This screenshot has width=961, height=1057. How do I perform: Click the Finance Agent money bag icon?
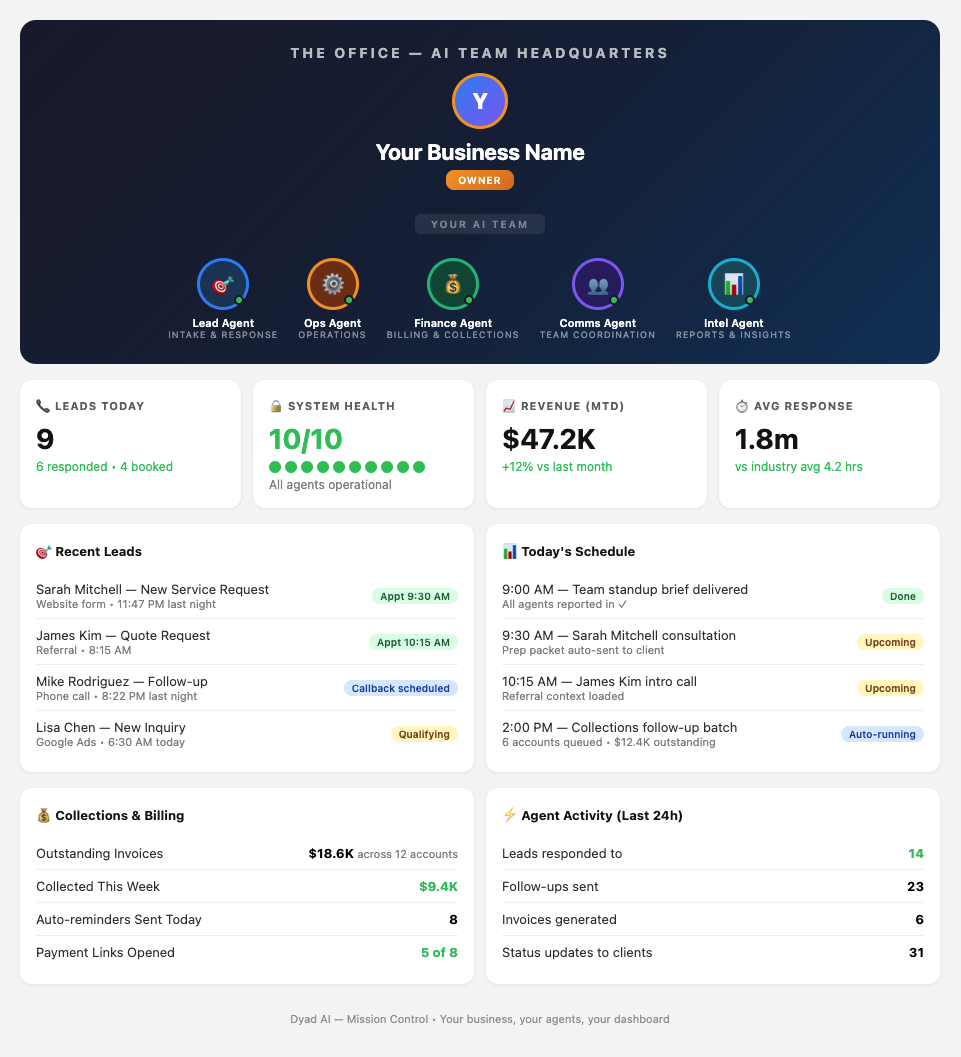pyautogui.click(x=452, y=283)
